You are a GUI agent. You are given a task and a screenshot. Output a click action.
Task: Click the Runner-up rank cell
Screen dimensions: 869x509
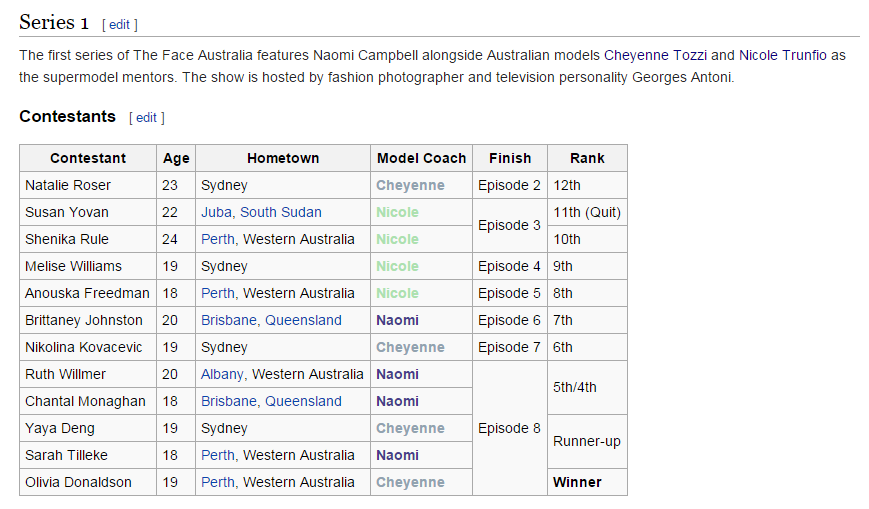[x=587, y=442]
